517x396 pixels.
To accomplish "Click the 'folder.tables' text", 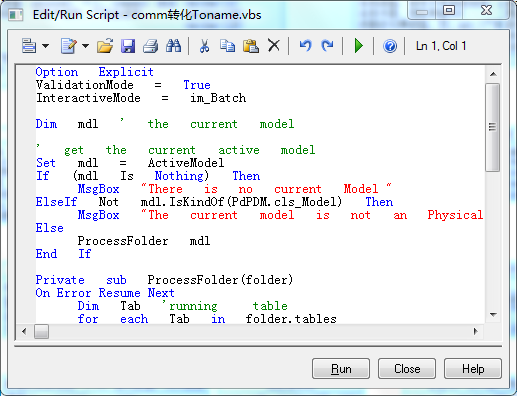I will pos(291,319).
